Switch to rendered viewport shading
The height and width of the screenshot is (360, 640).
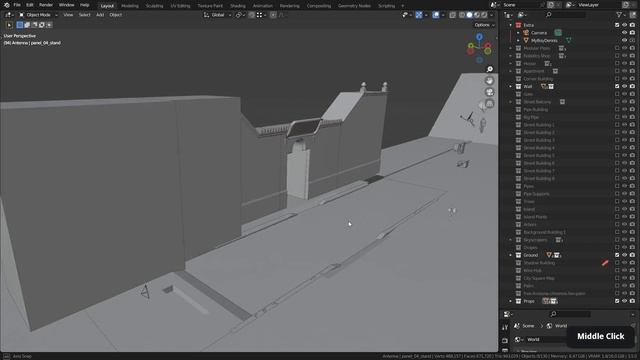pyautogui.click(x=484, y=15)
